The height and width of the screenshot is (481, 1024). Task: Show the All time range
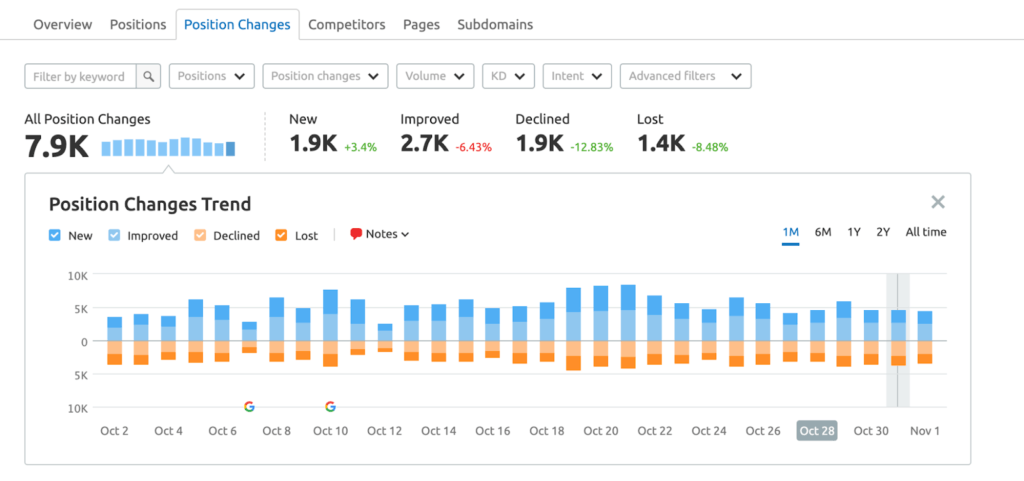point(925,232)
